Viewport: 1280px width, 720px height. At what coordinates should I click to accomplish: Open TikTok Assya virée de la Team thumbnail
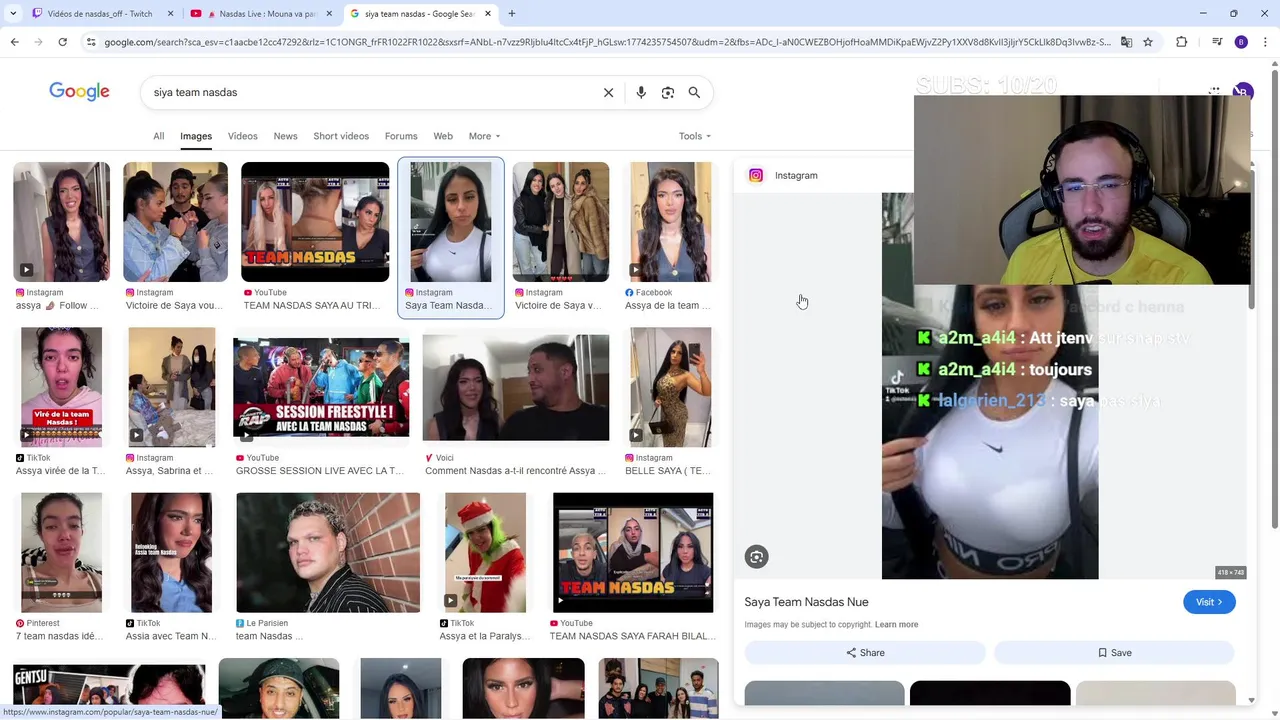click(x=61, y=387)
